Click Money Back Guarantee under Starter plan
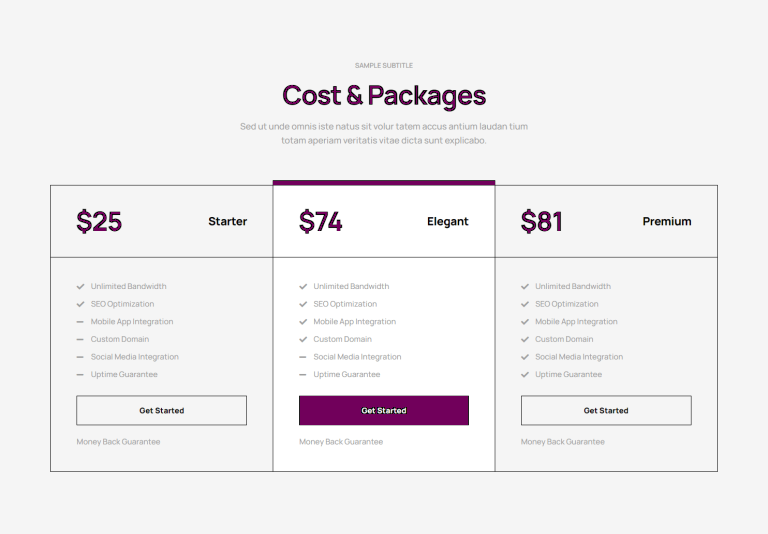Screen dimensions: 768x534 (119, 442)
